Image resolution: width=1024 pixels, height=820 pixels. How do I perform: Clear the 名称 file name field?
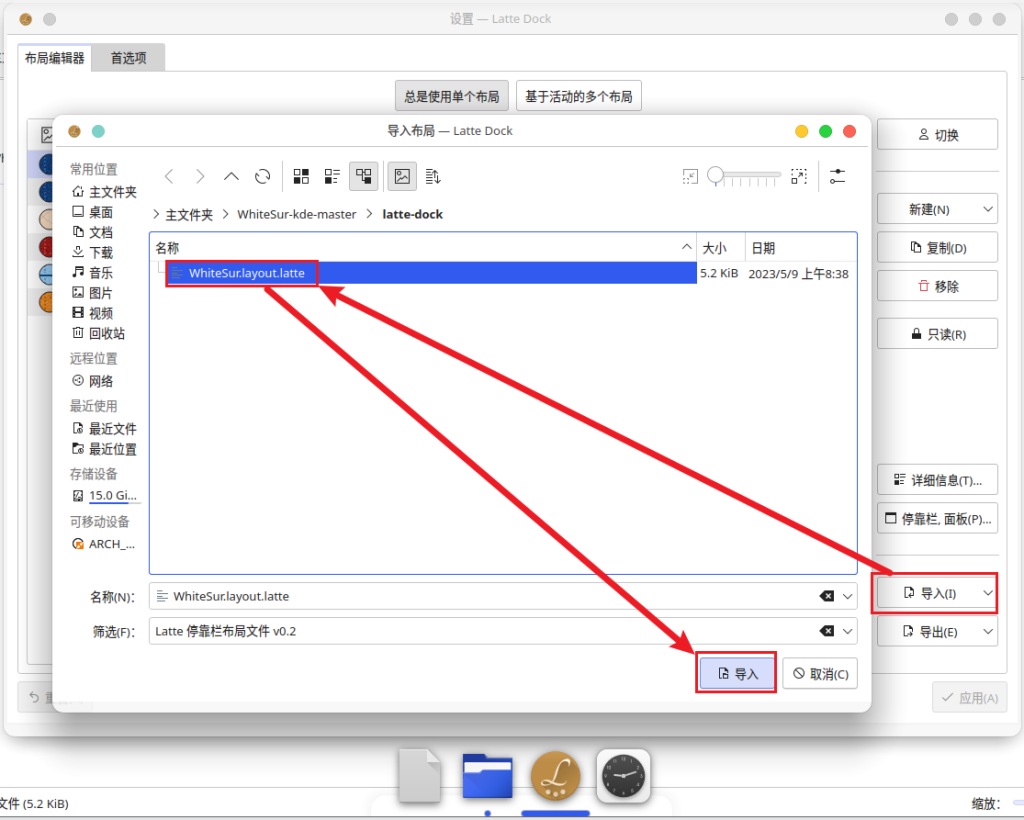827,596
